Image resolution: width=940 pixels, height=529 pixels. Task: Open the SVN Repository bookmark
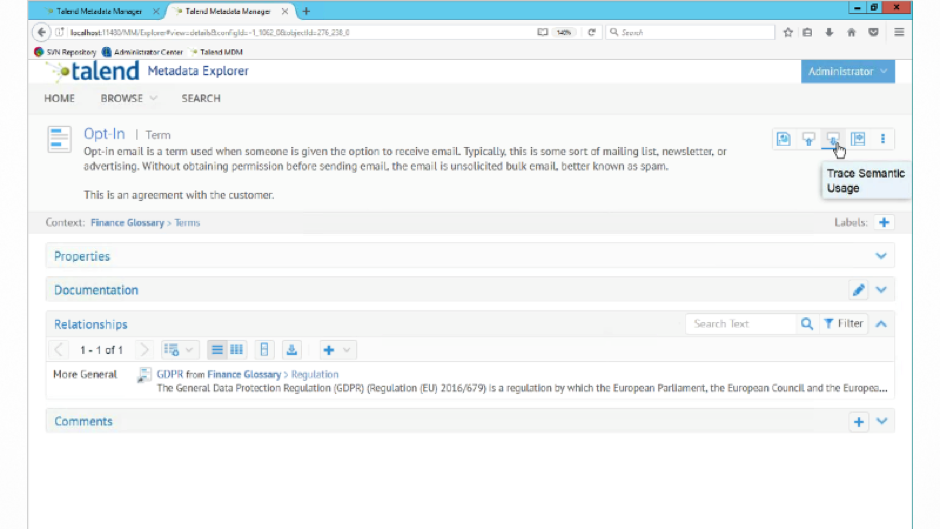point(65,52)
